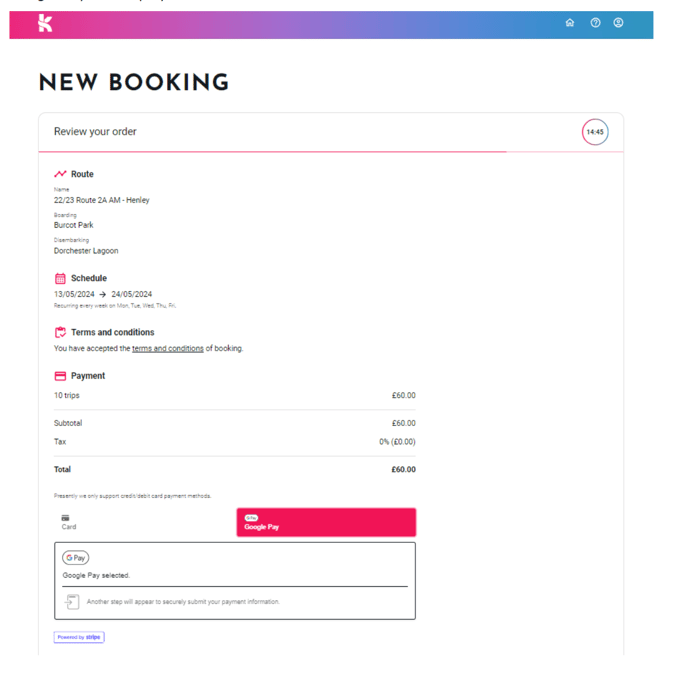The width and height of the screenshot is (688, 677).
Task: Select the Google Pay payment tab
Action: [326, 522]
